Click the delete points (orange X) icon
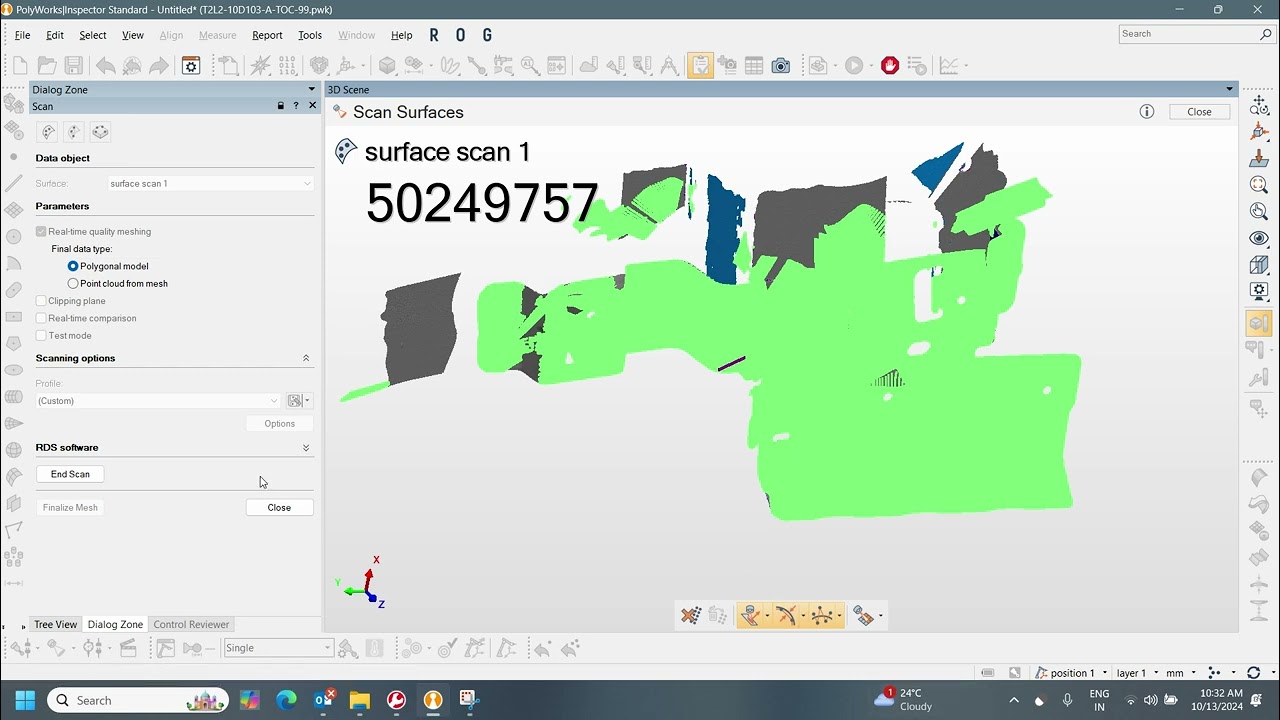1280x720 pixels. tap(690, 616)
